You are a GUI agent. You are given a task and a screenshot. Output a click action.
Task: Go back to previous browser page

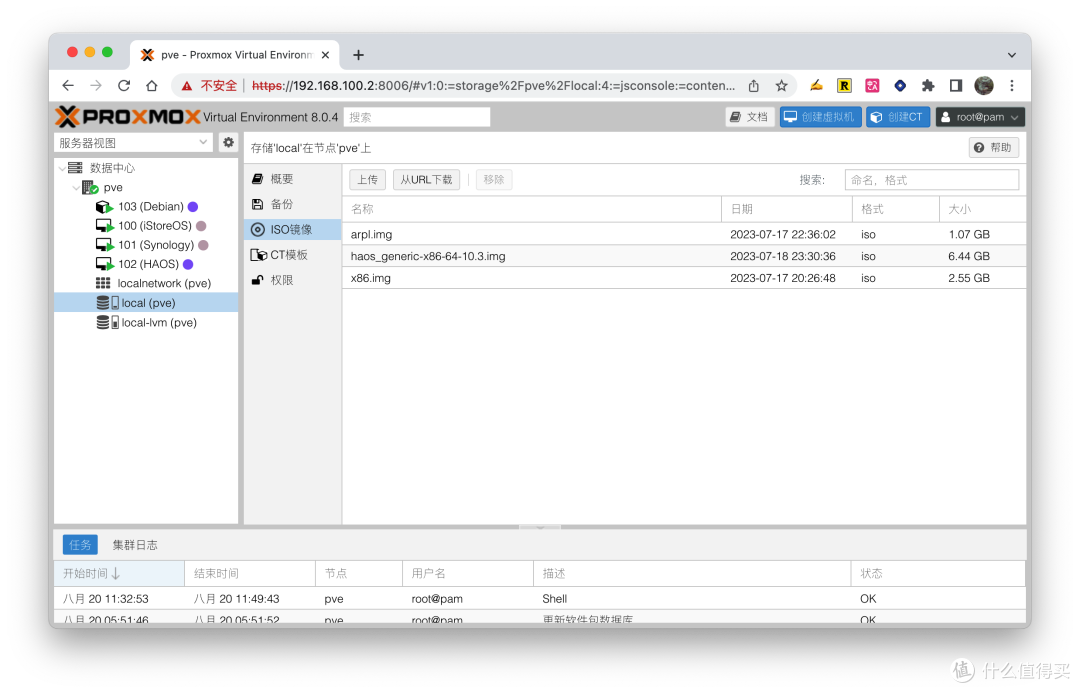coord(68,85)
